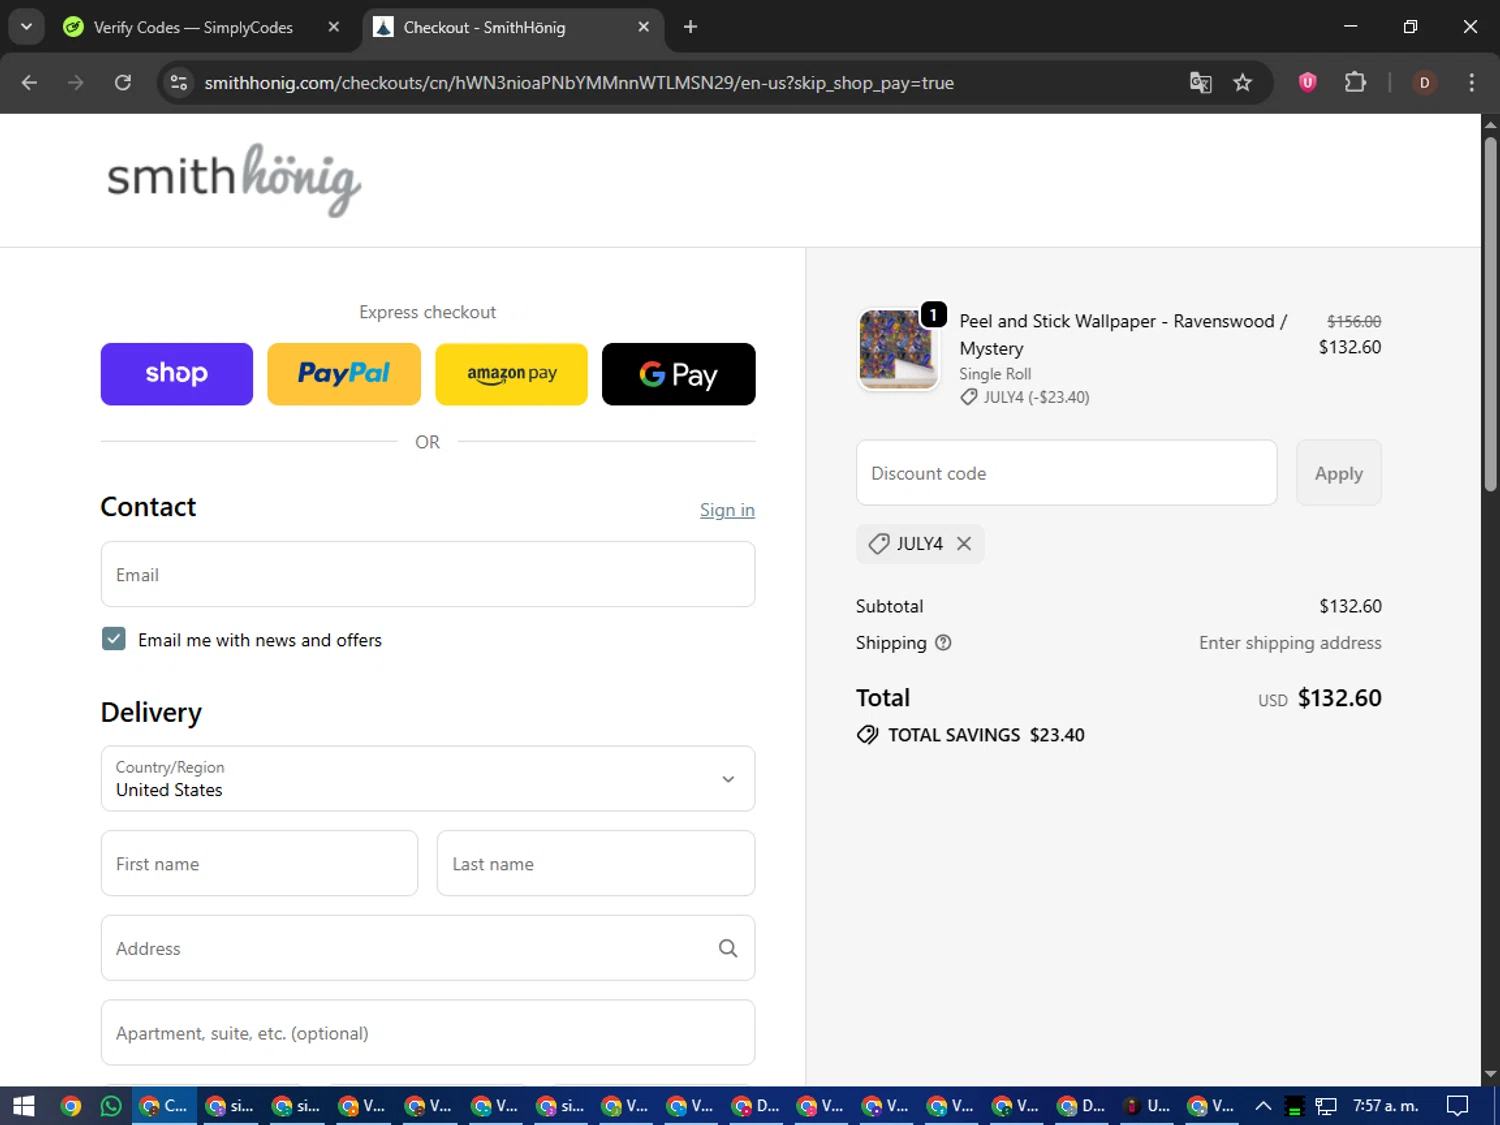1500x1125 pixels.
Task: Click the address bar URL
Action: 579,83
